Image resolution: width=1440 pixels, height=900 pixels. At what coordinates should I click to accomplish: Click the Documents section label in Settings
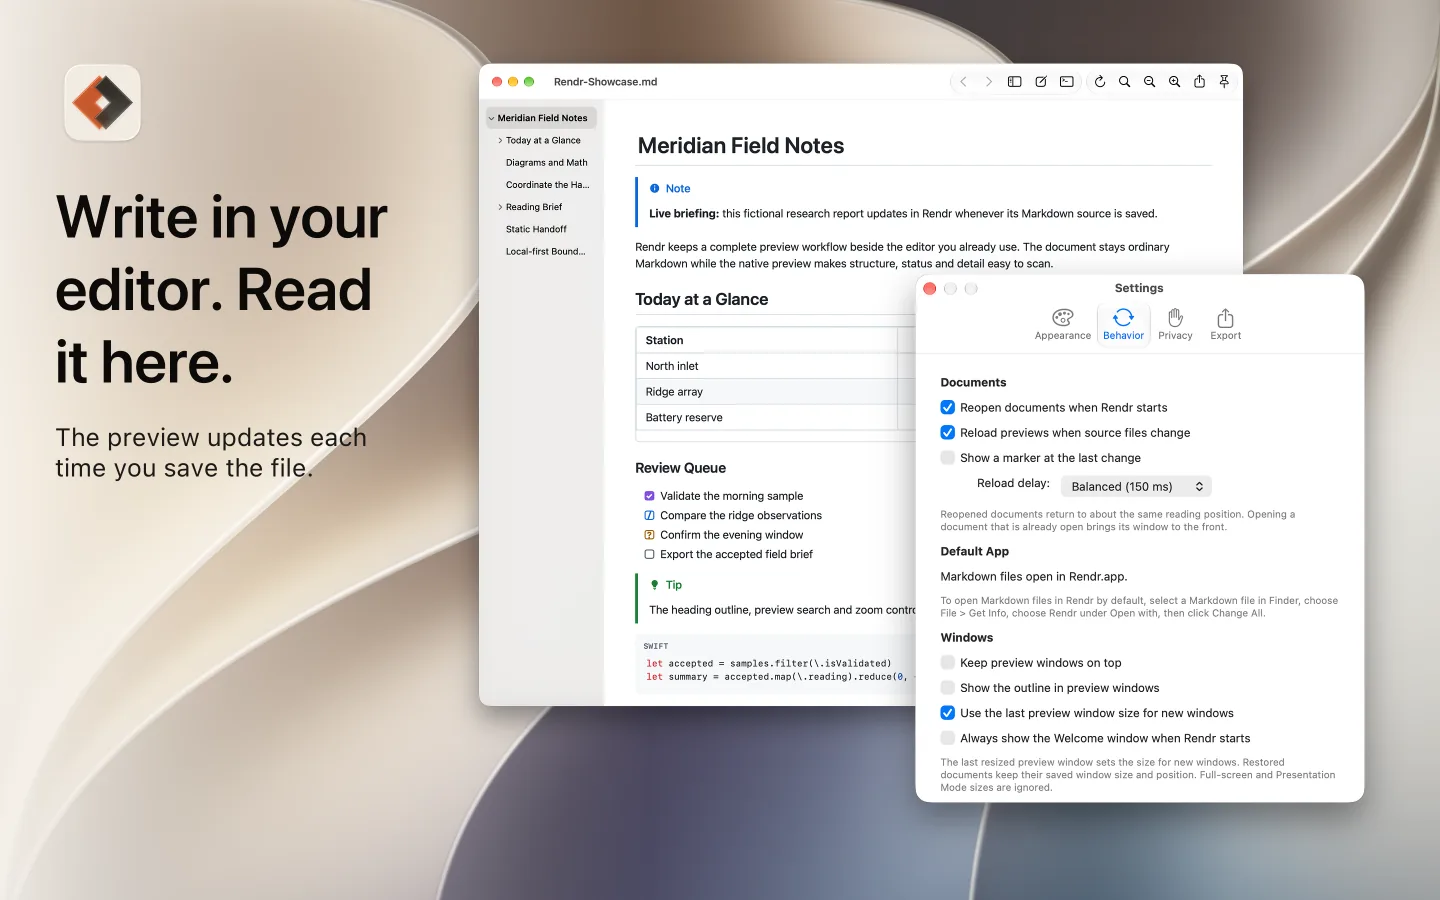(x=973, y=382)
